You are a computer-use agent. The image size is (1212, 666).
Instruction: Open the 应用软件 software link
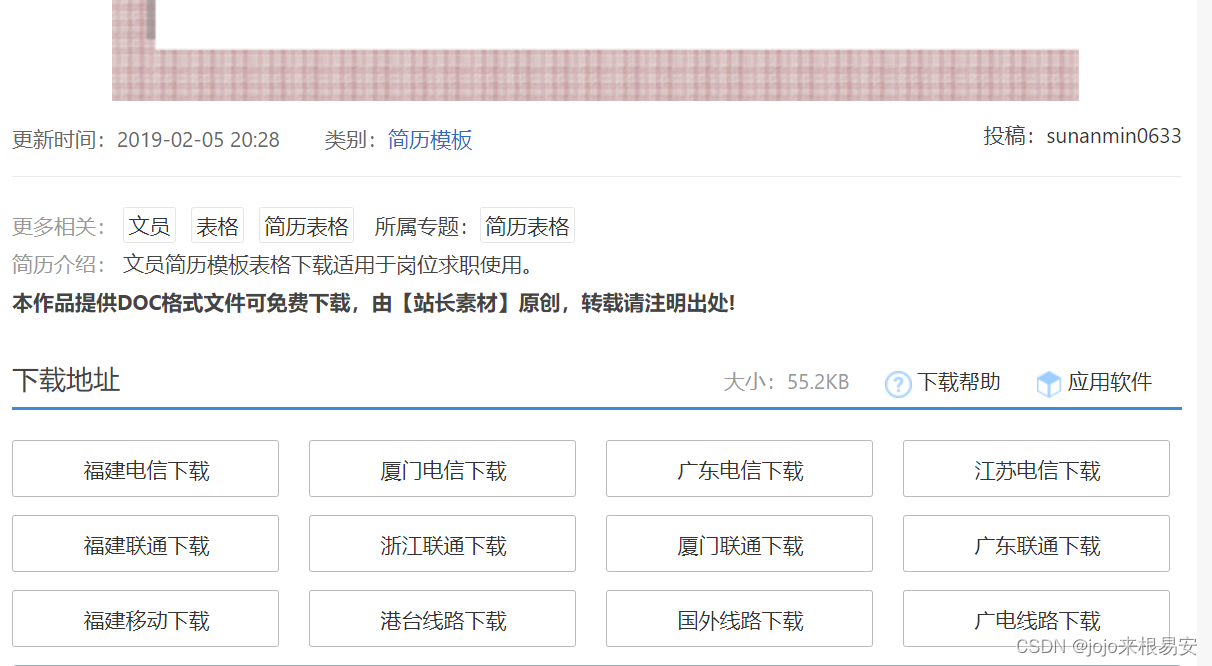coord(1111,383)
